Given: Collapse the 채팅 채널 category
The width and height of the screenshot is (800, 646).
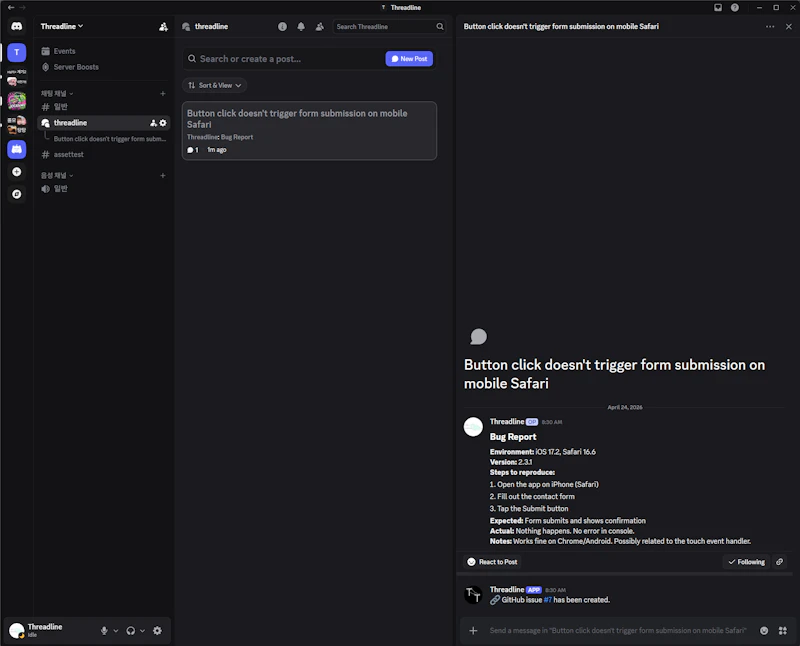Looking at the screenshot, I should coord(57,93).
